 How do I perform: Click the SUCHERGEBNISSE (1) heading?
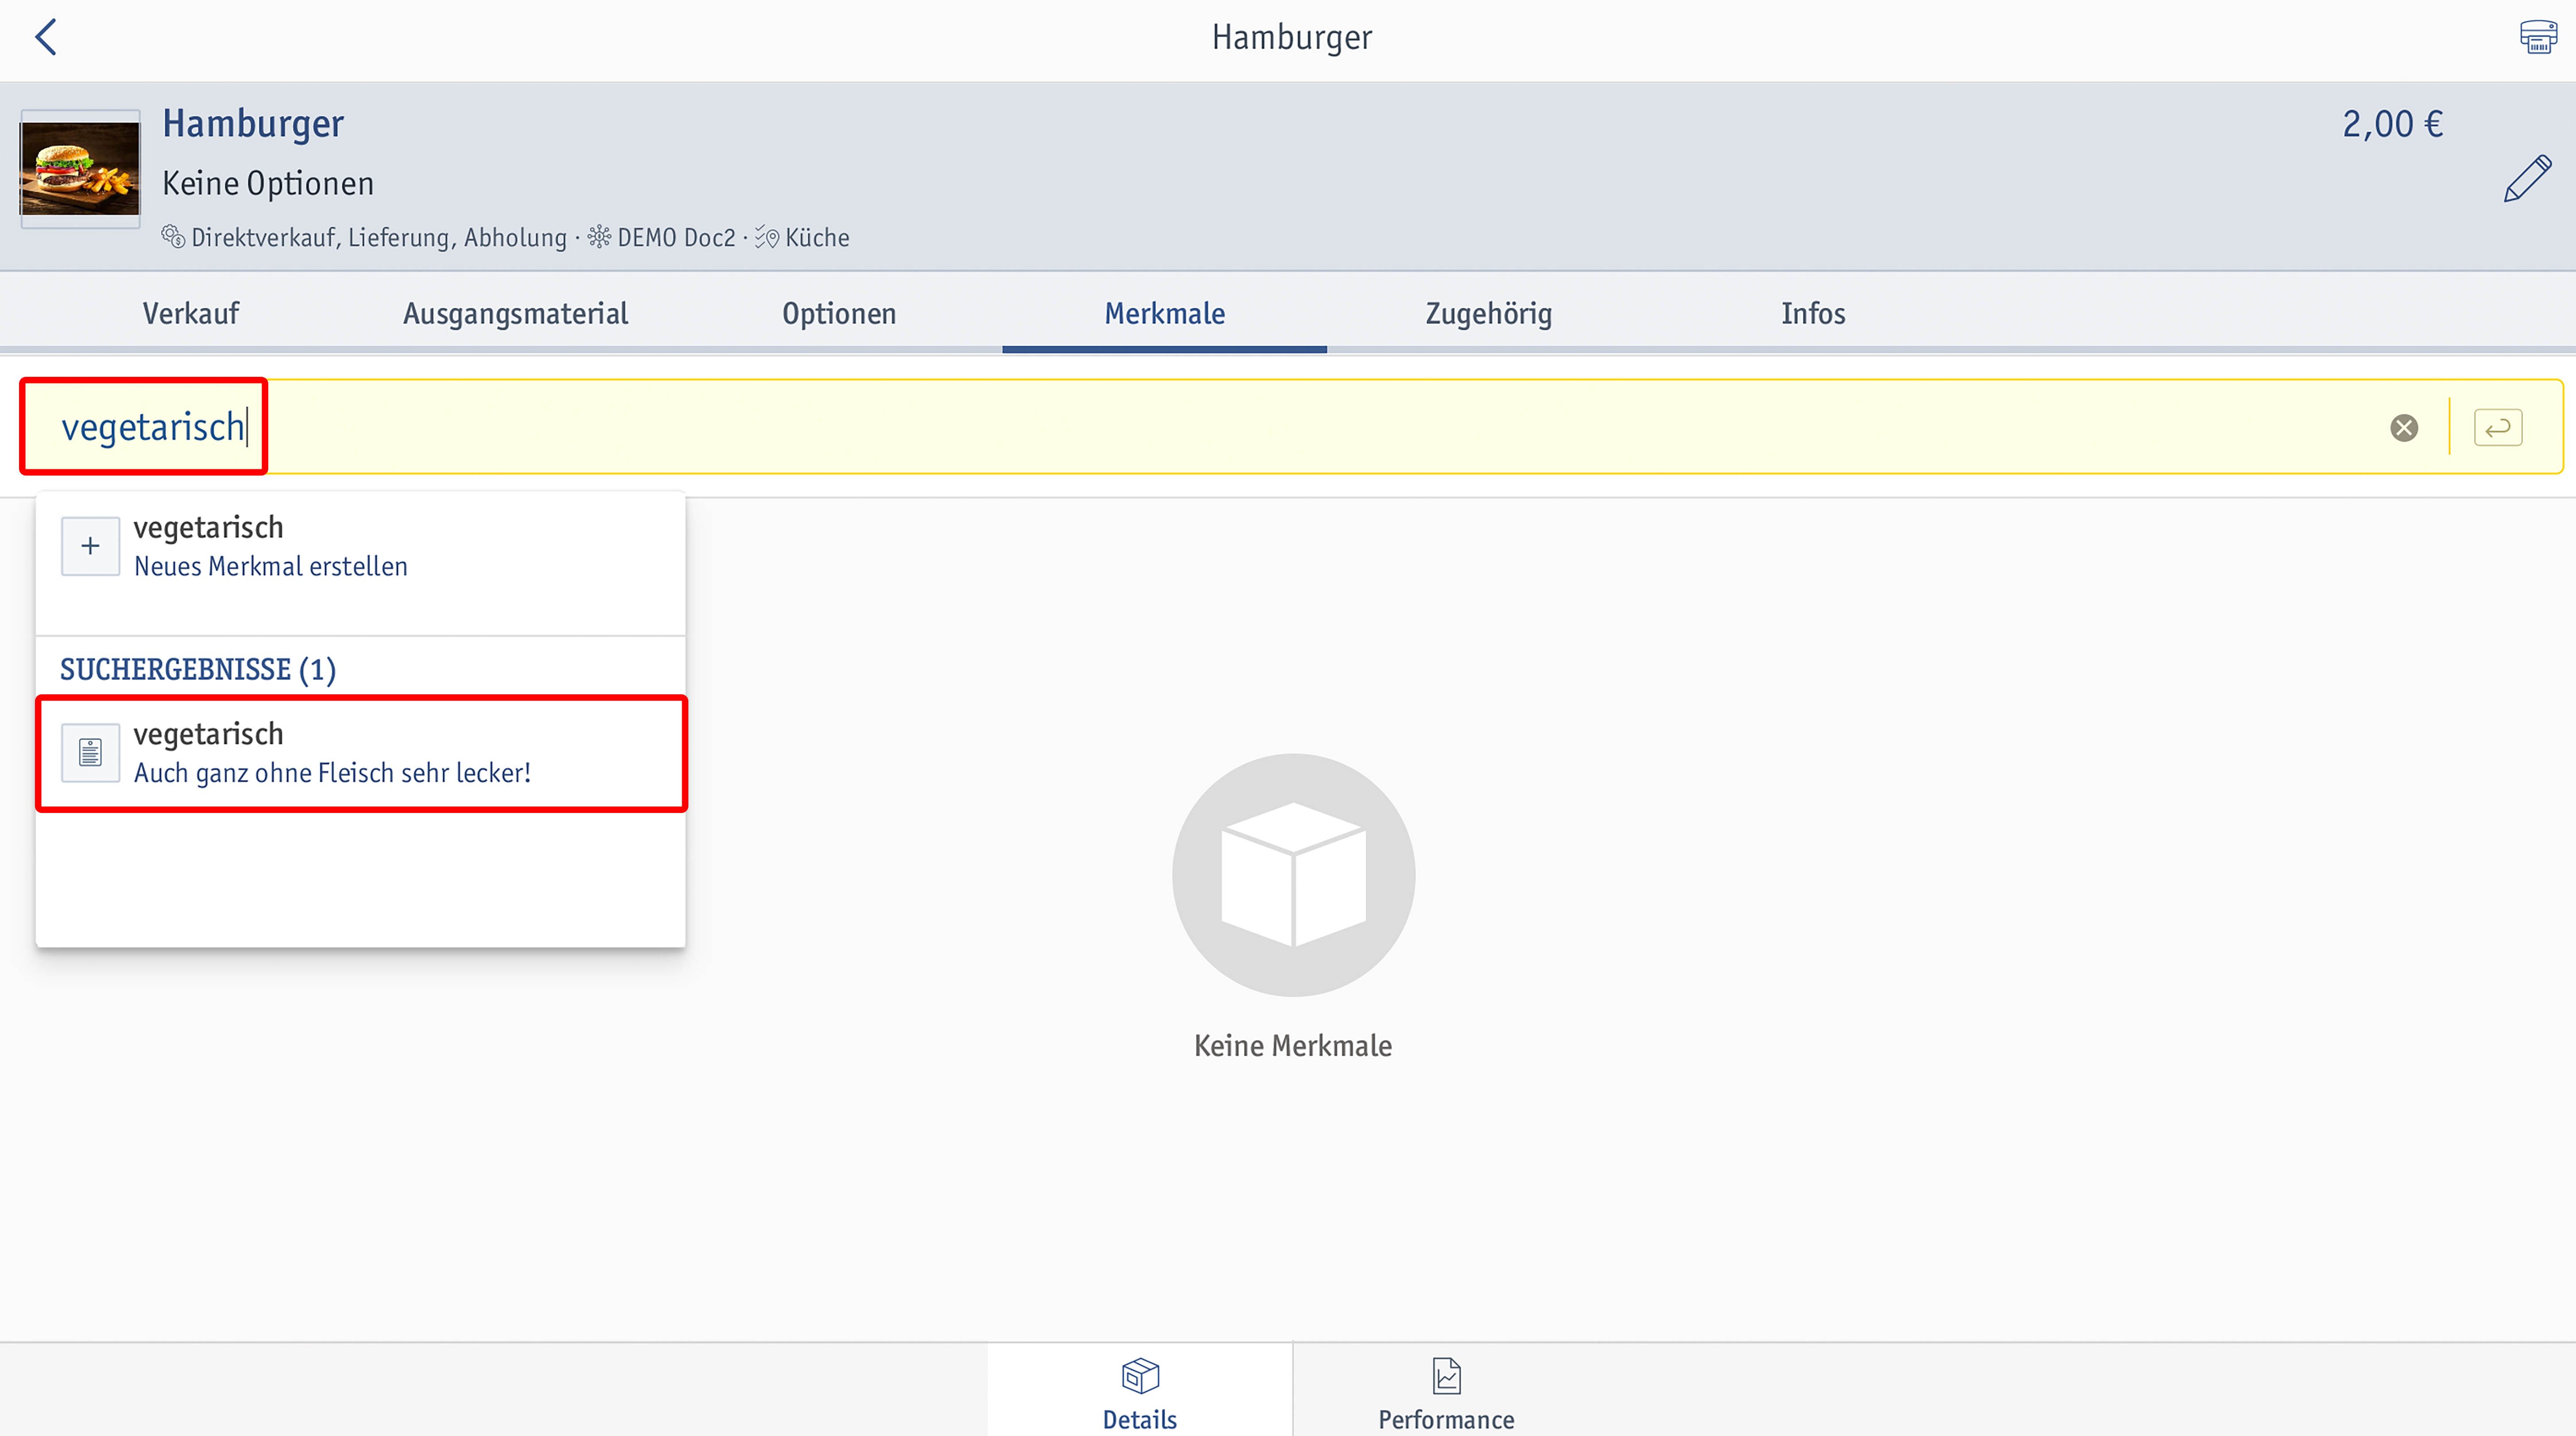pyautogui.click(x=198, y=669)
